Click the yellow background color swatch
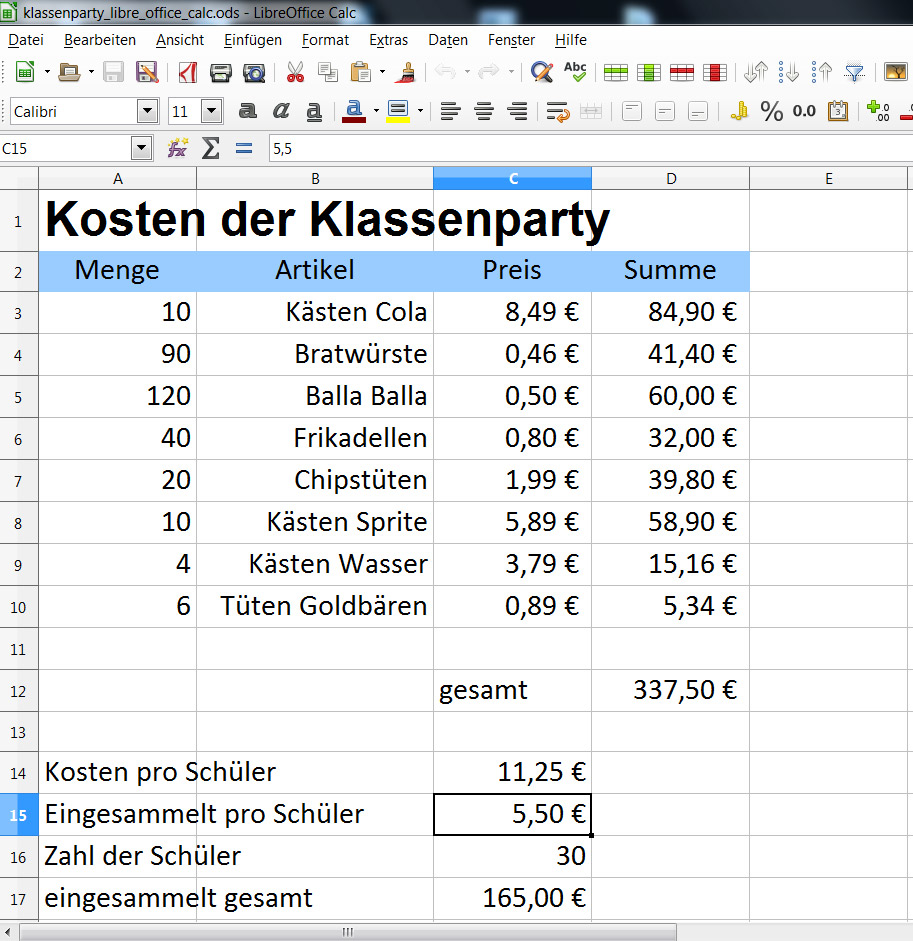 coord(397,111)
